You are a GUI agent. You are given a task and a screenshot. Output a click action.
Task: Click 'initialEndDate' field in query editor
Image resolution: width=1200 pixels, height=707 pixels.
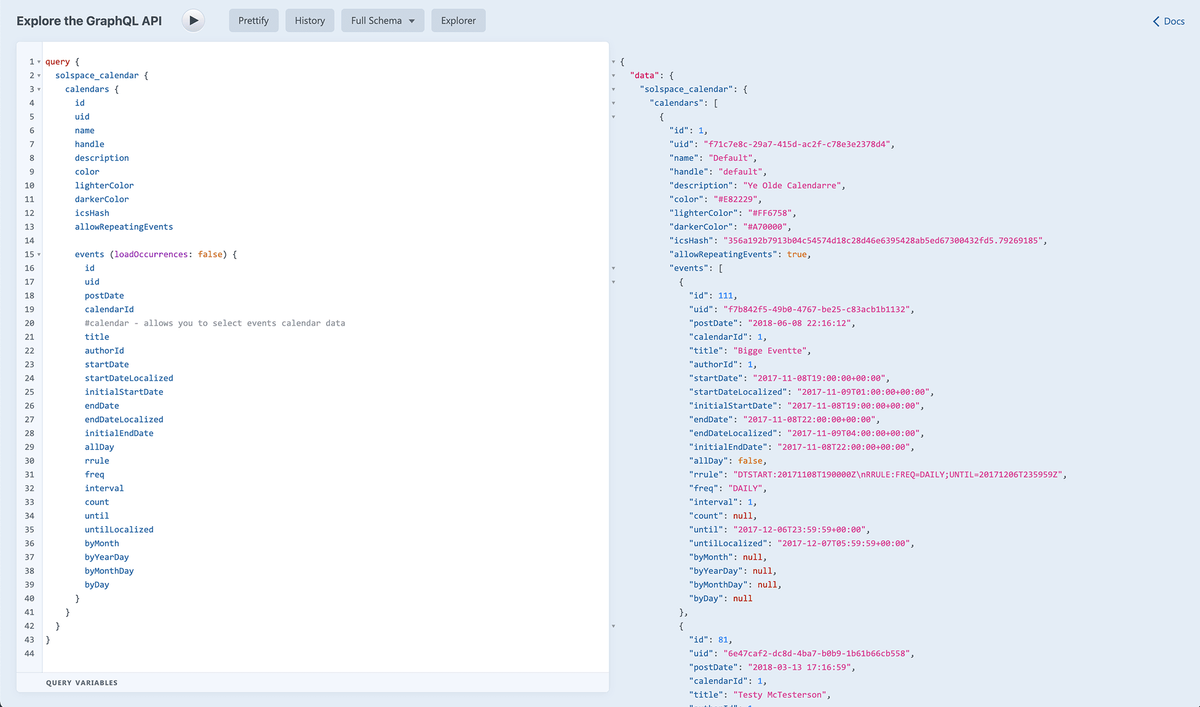click(119, 434)
